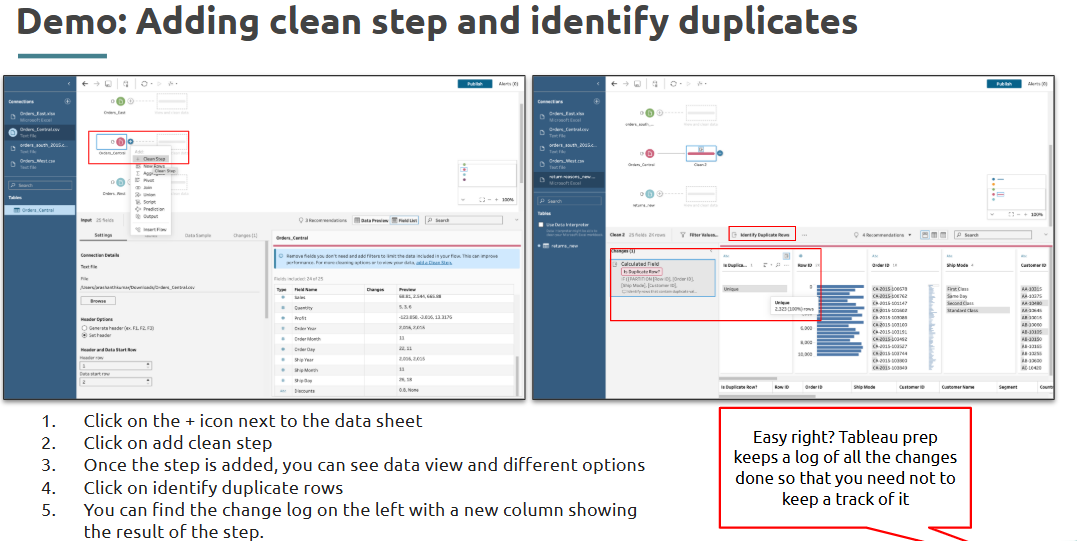
Task: Click the sort icon on the Is Duplica... column
Action: [764, 264]
